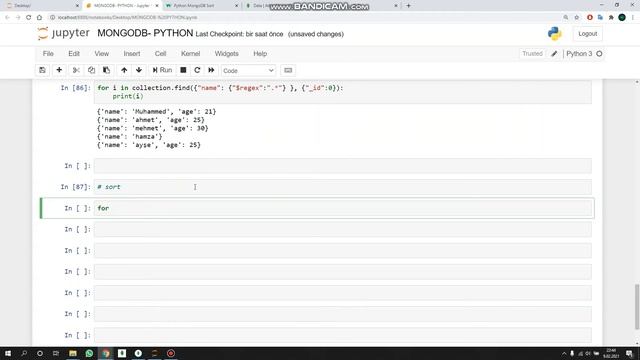640x360 pixels.
Task: Click the Trusted notebook indicator
Action: click(532, 53)
